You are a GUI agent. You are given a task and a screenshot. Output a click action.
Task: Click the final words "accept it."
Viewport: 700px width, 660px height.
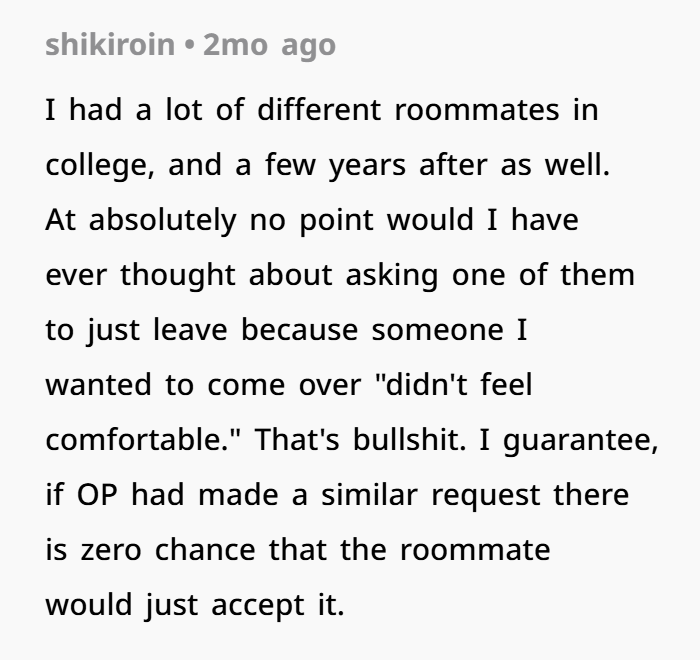tap(278, 606)
